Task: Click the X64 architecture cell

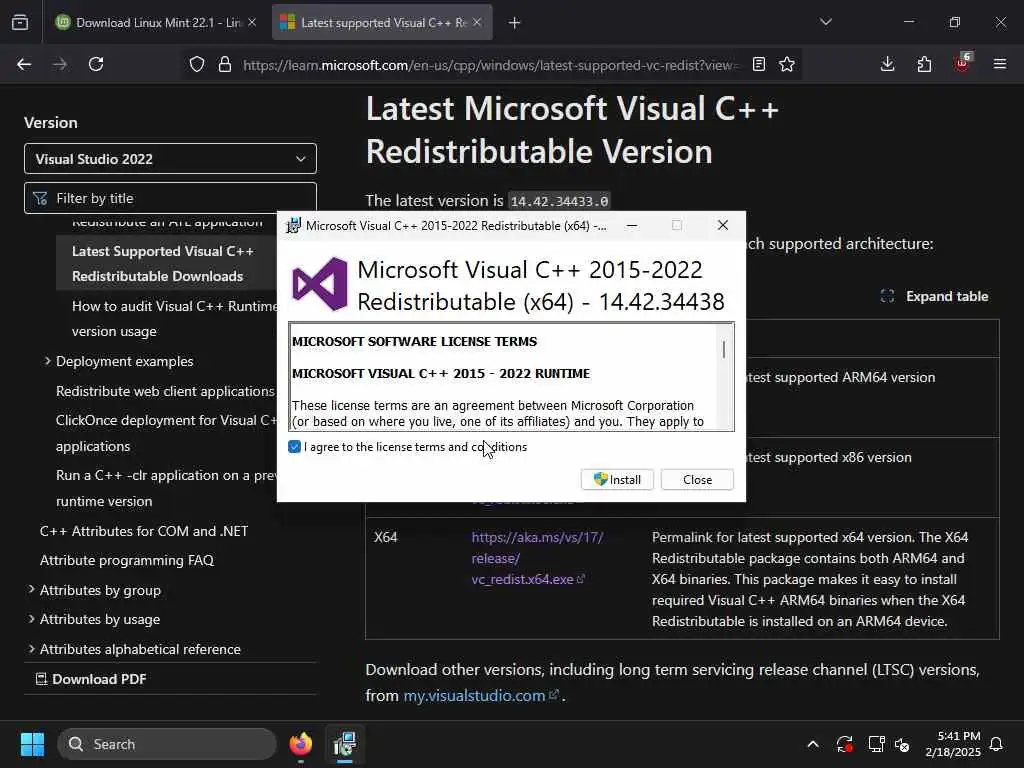Action: [x=386, y=537]
